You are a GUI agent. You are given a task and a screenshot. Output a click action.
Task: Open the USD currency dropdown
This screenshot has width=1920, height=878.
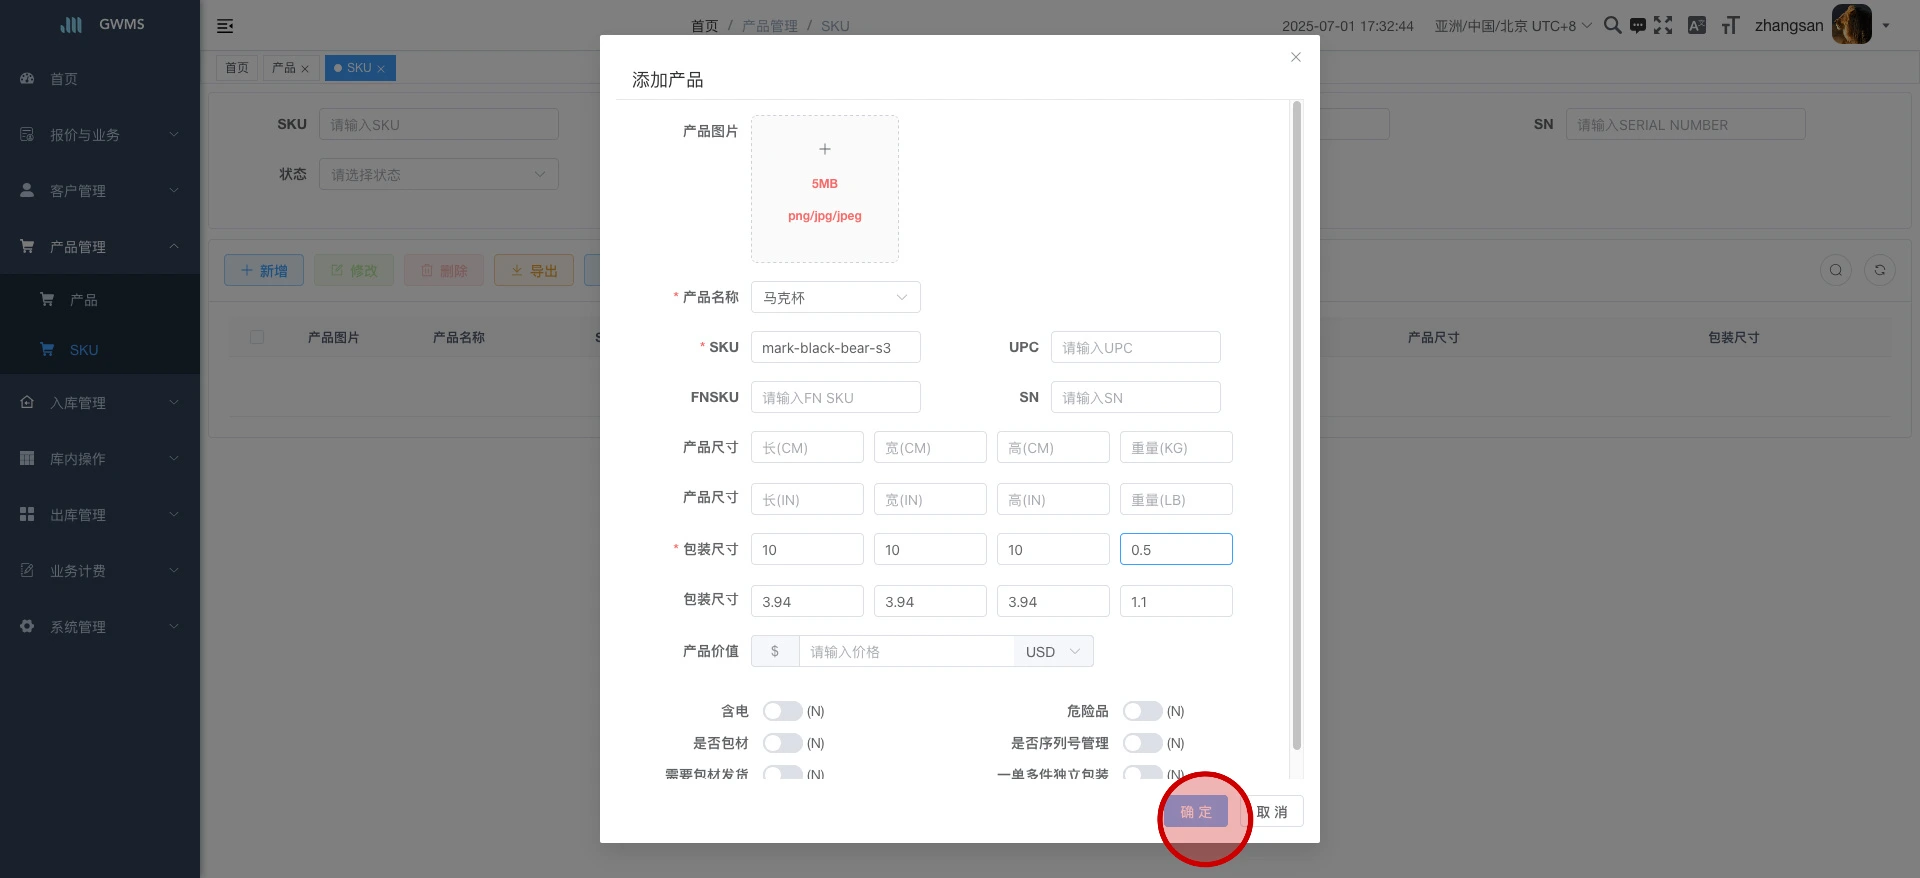(1053, 651)
